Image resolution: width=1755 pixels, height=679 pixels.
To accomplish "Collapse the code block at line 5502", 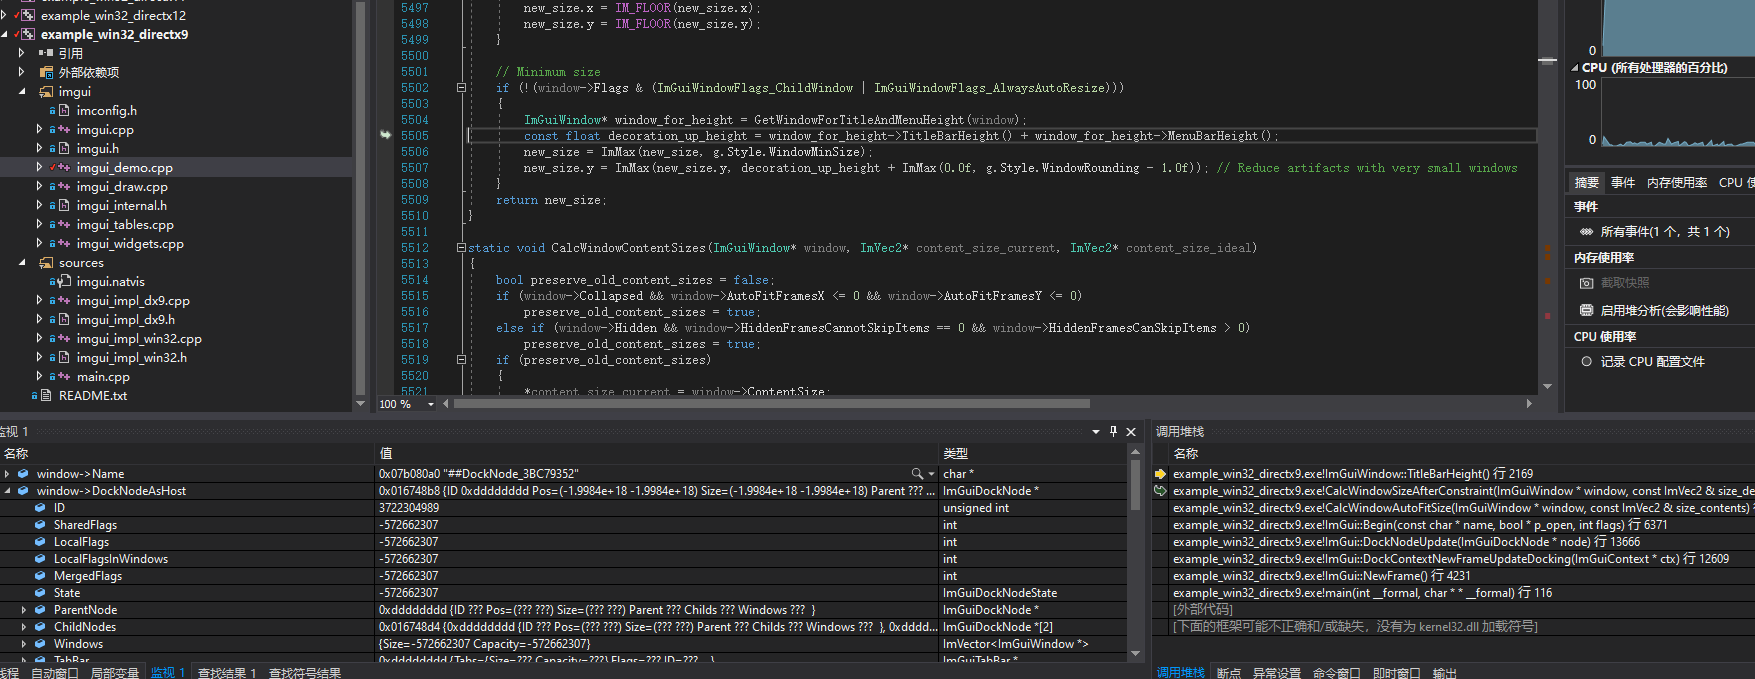I will [461, 88].
